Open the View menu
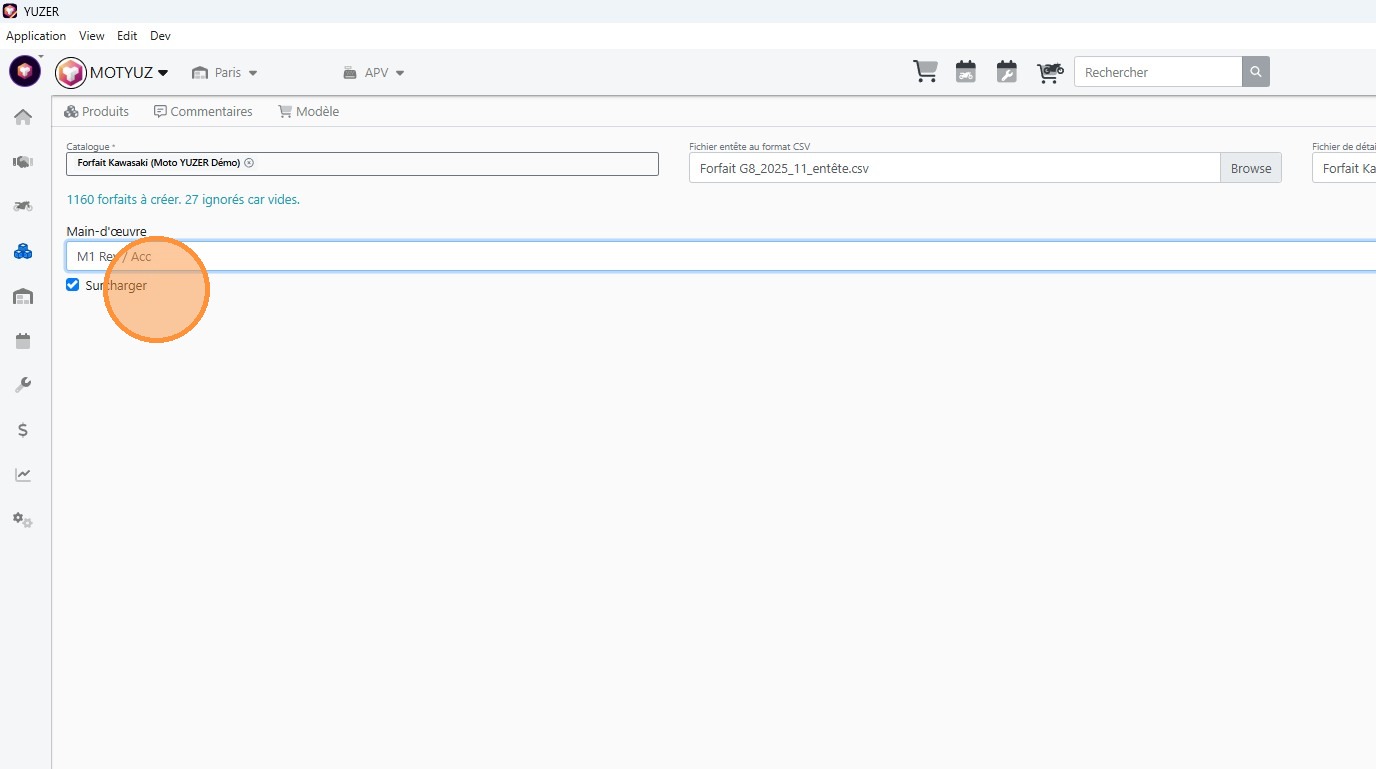This screenshot has width=1376, height=769. pyautogui.click(x=92, y=36)
